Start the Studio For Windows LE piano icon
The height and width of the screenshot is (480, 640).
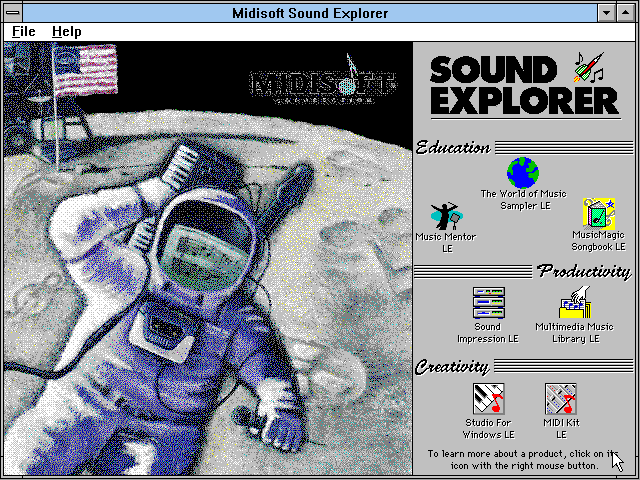[x=489, y=398]
